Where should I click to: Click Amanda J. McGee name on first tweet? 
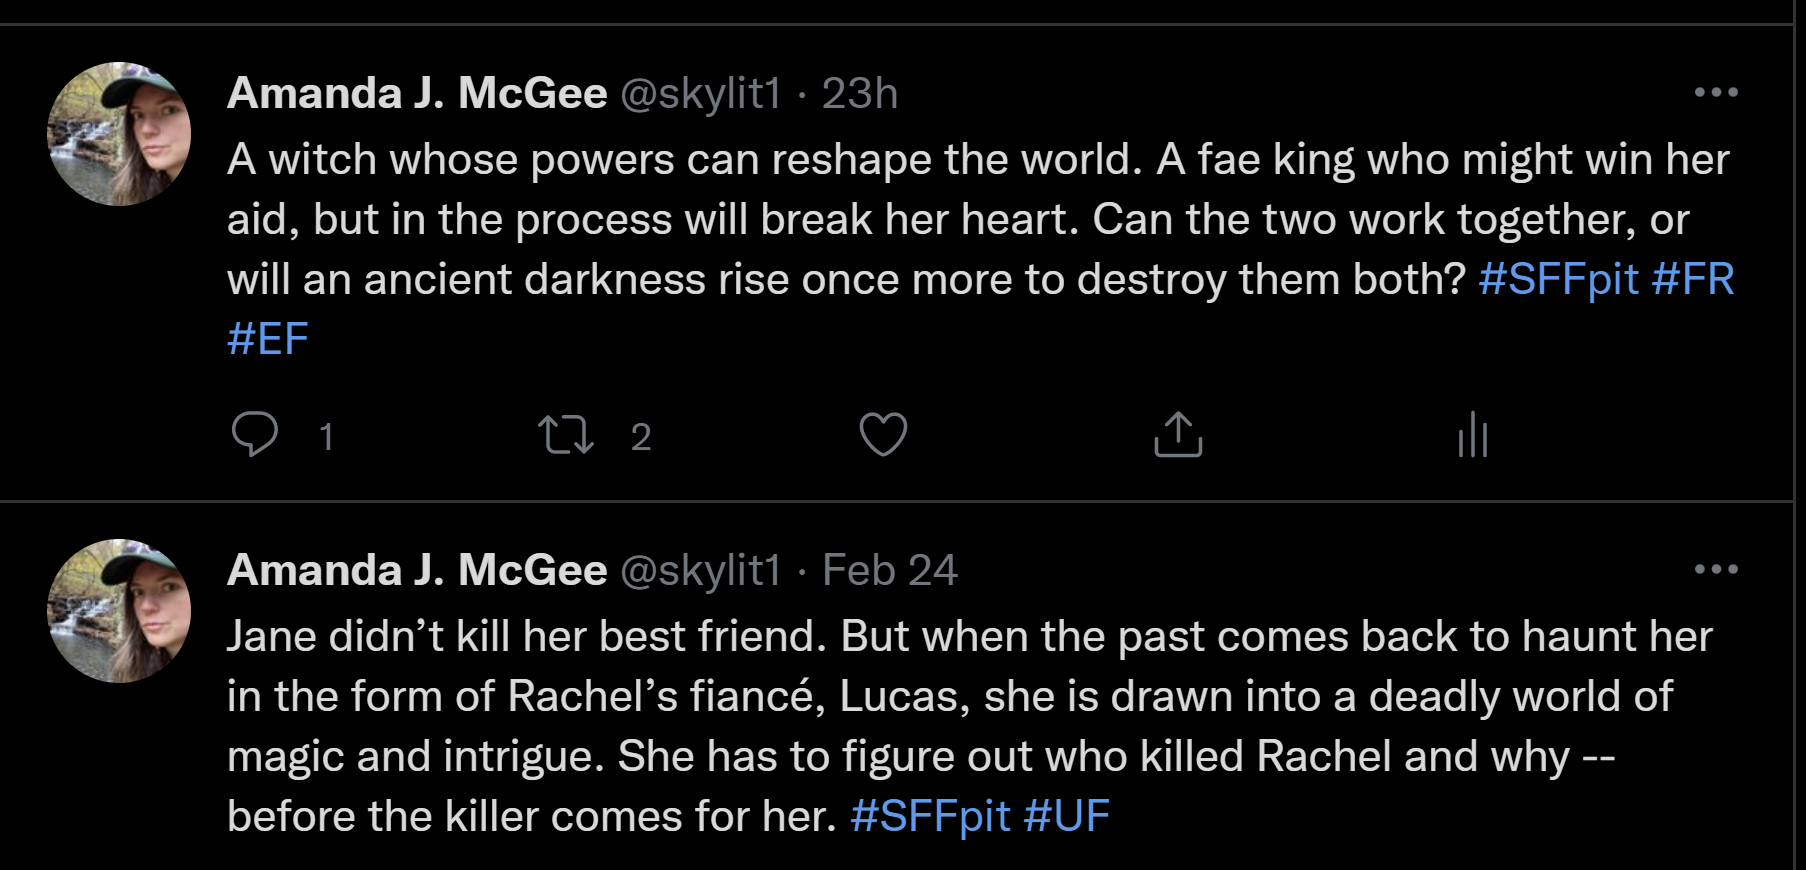coord(417,93)
